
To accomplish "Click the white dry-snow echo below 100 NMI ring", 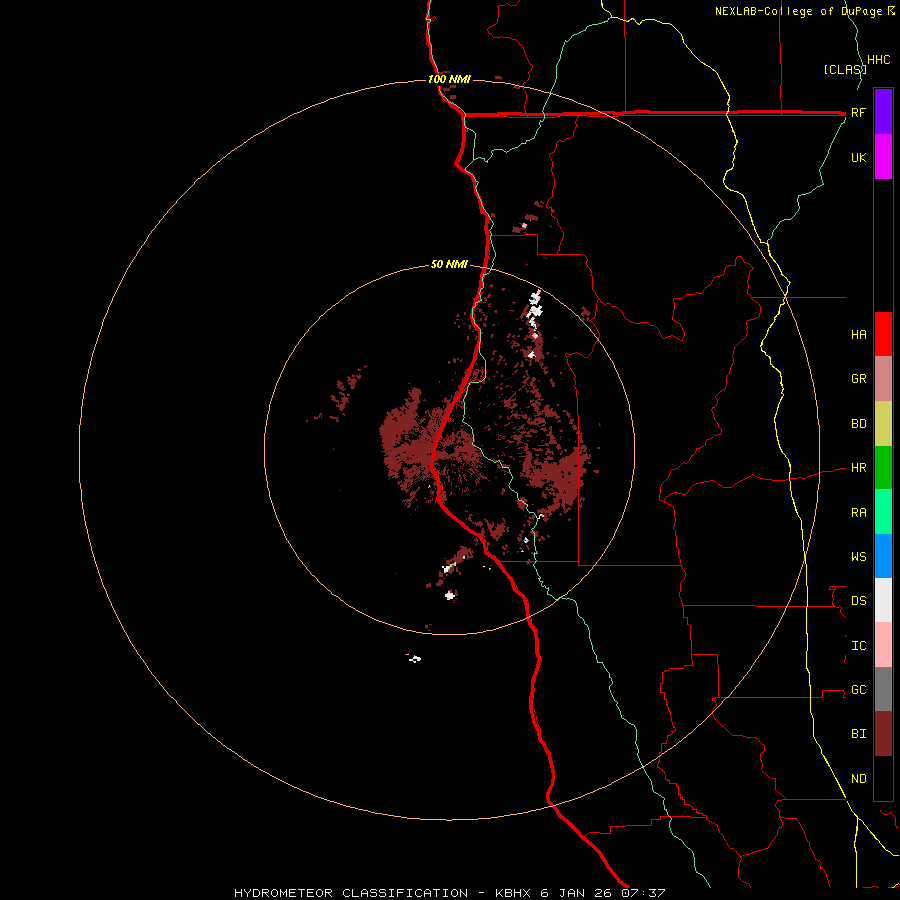I will (x=415, y=658).
